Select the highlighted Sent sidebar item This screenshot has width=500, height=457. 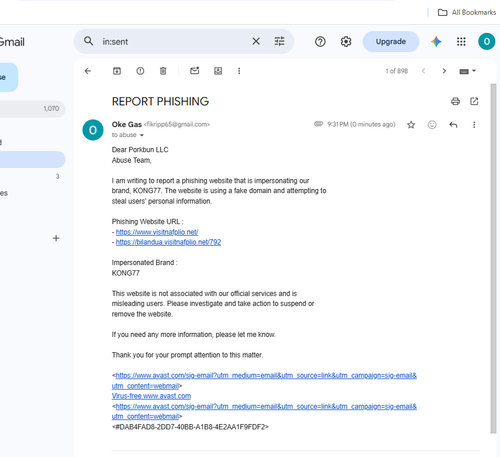(32, 159)
